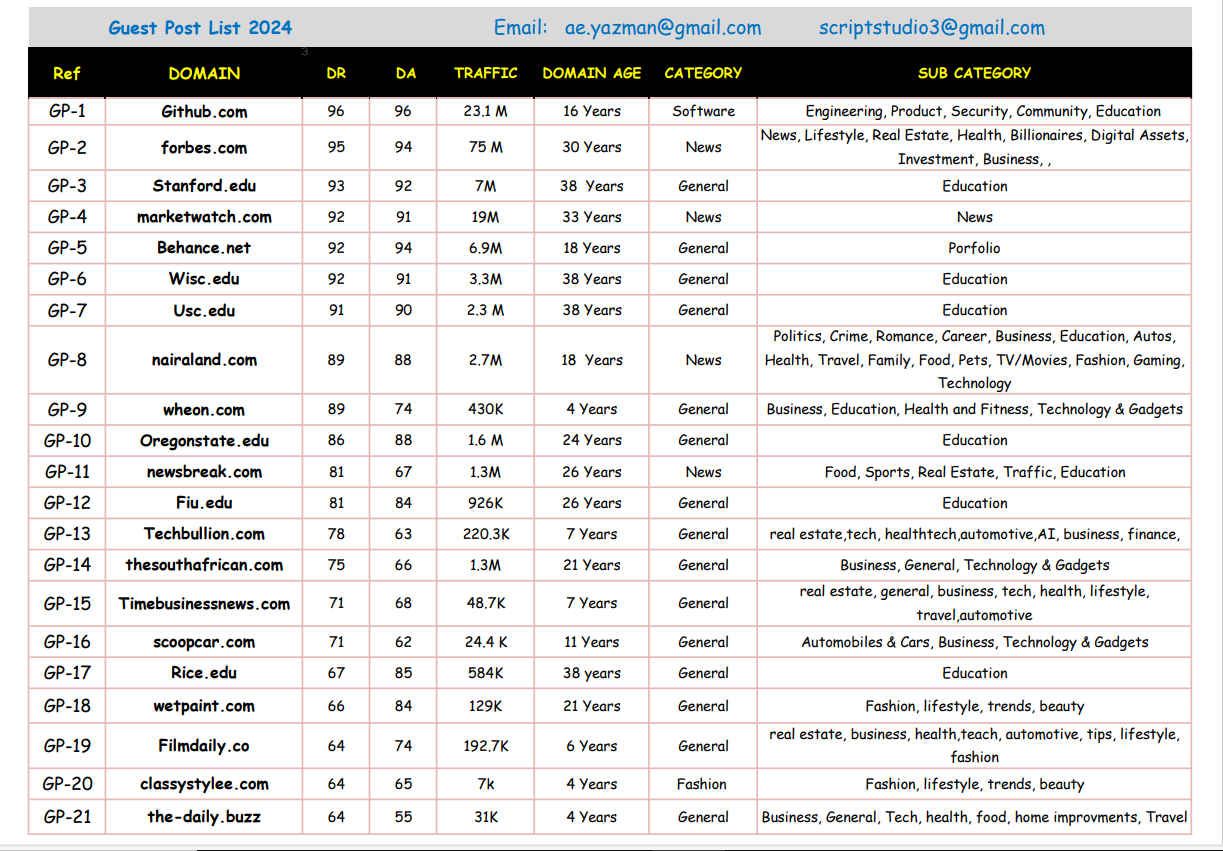Click the scriptstudio3@gmail.com email address
This screenshot has height=851, width=1223.
coord(932,28)
